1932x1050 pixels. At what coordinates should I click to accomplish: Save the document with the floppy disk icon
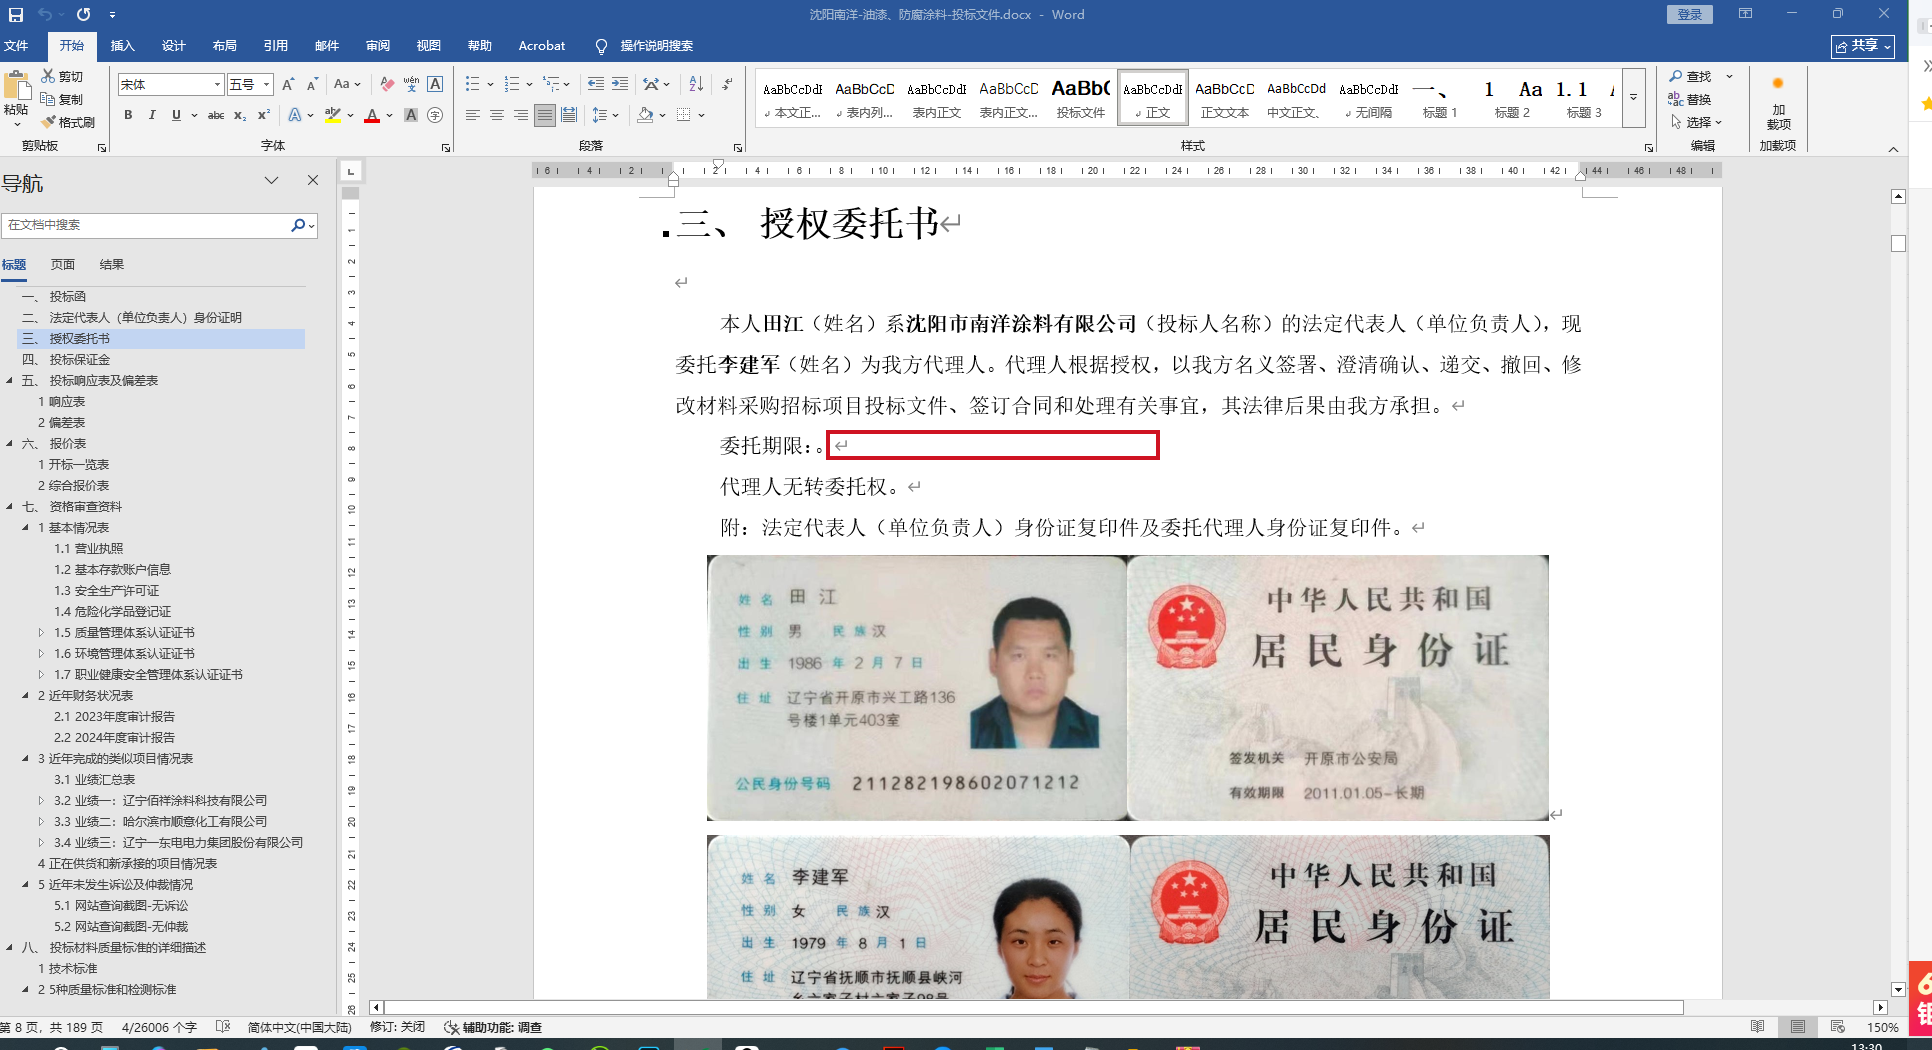tap(16, 15)
